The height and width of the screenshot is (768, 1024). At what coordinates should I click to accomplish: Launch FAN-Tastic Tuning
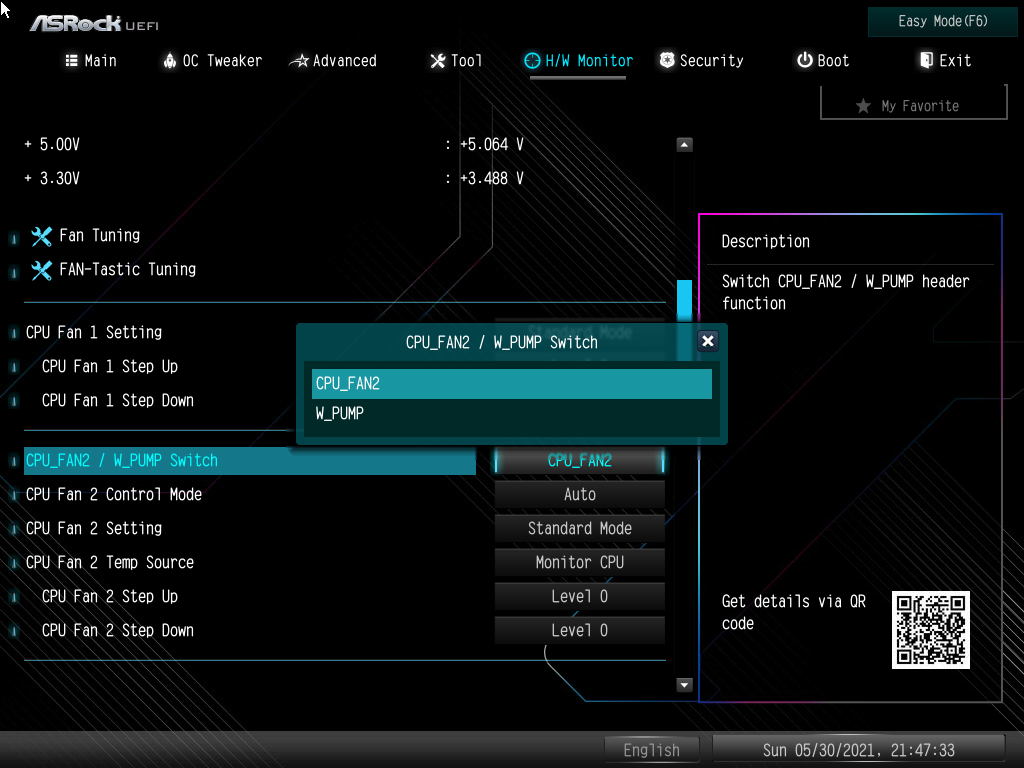(127, 269)
